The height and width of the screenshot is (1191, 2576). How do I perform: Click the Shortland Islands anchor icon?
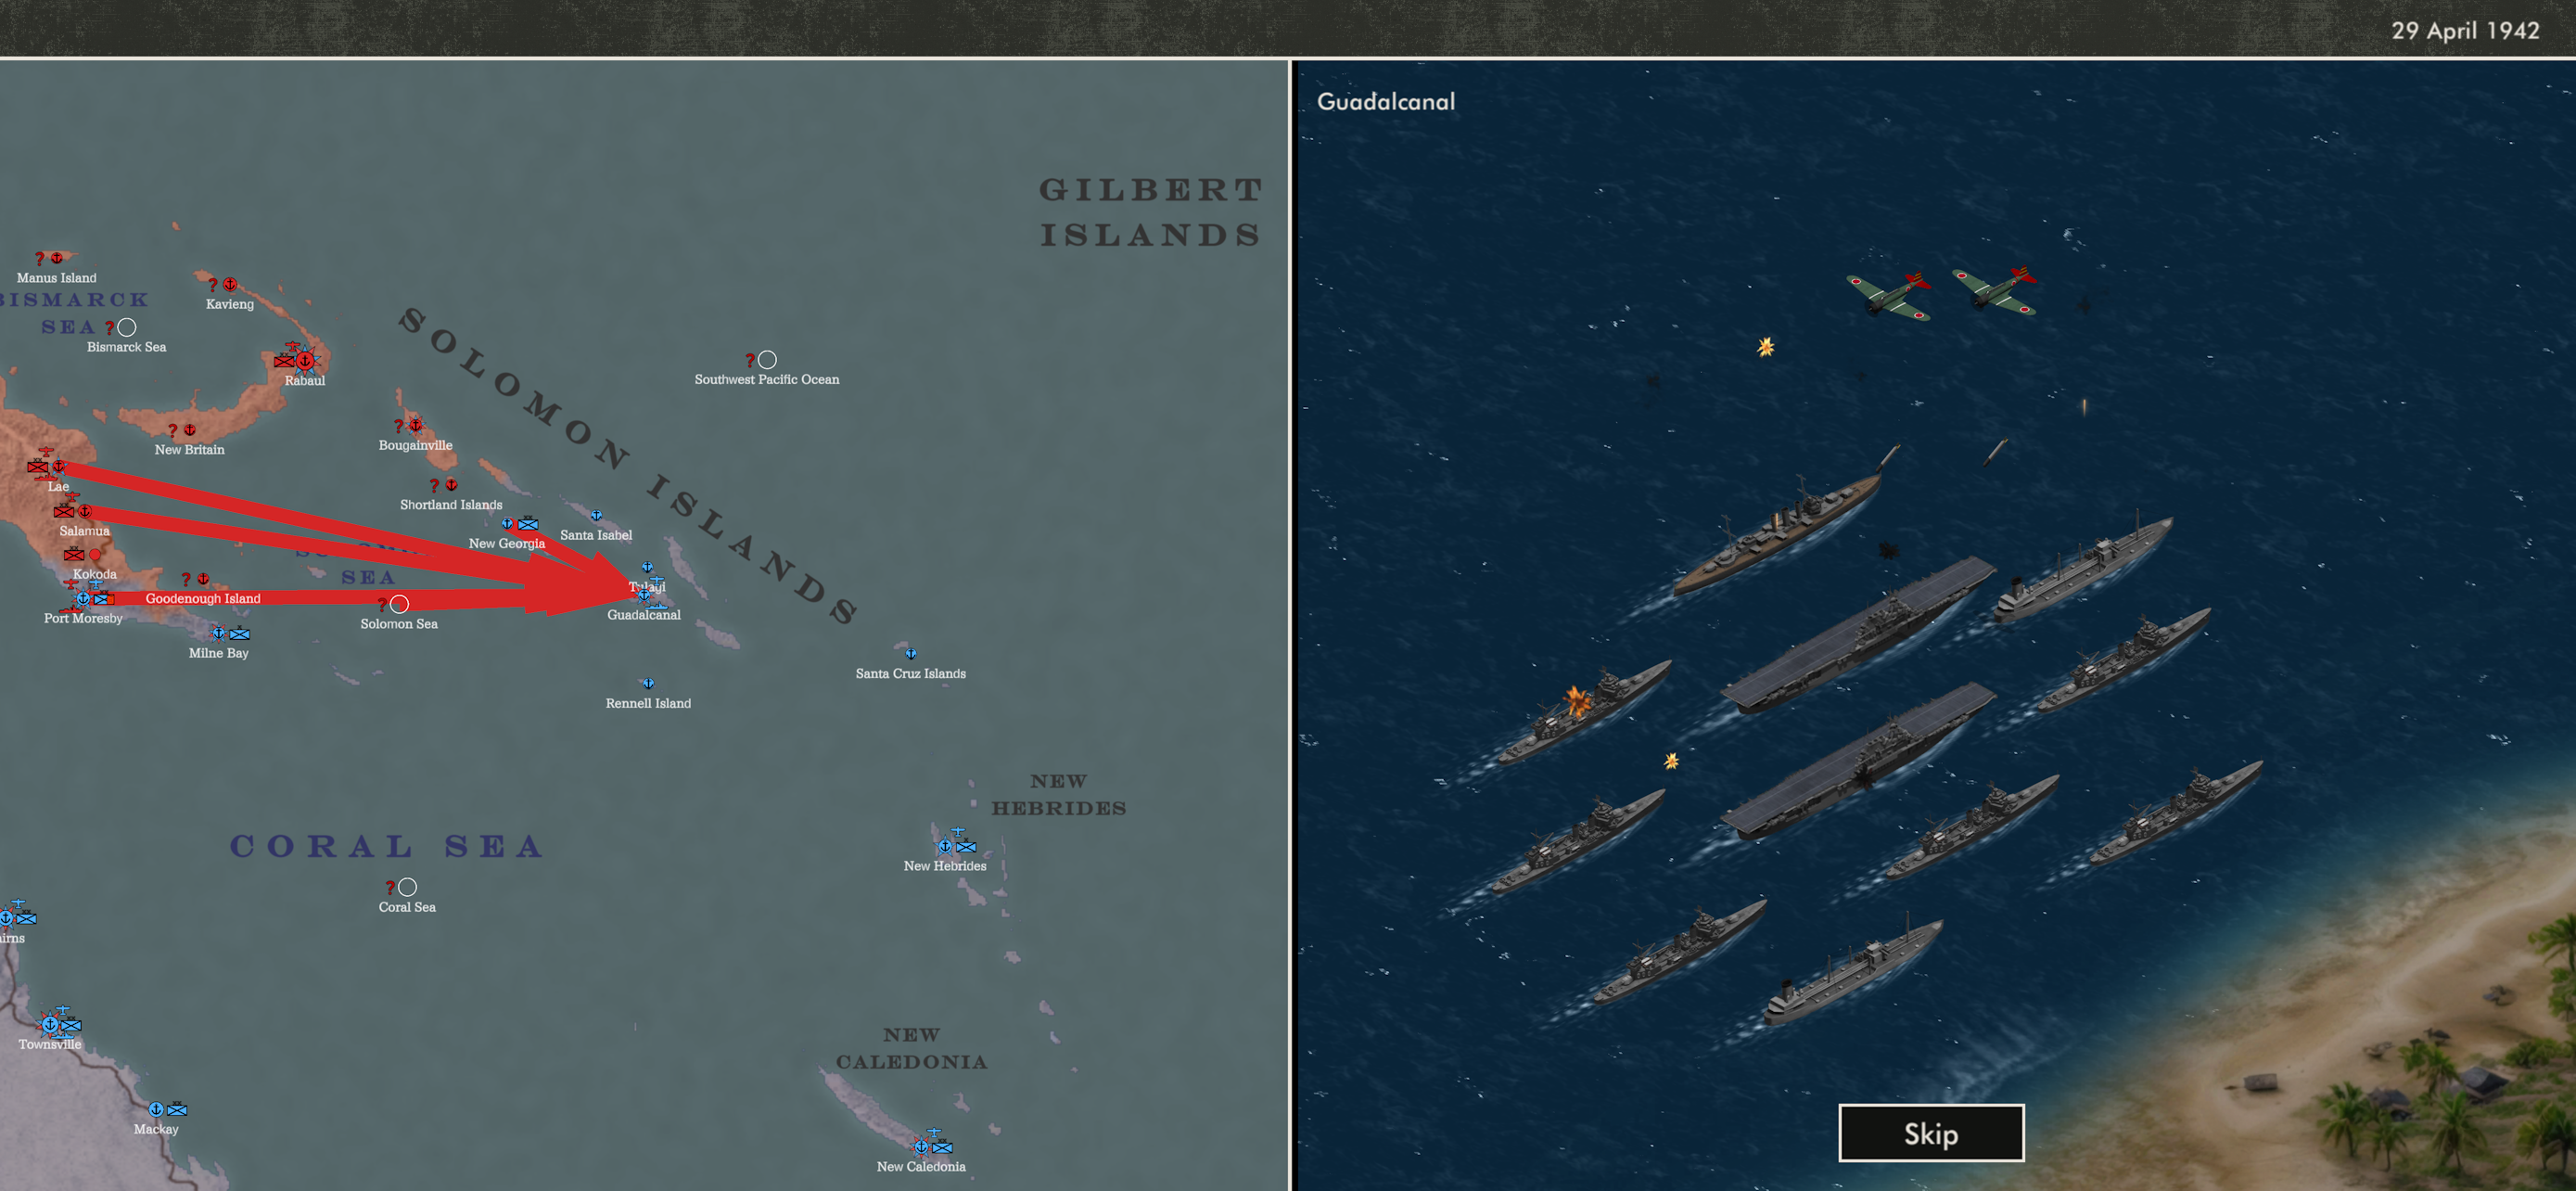coord(452,485)
